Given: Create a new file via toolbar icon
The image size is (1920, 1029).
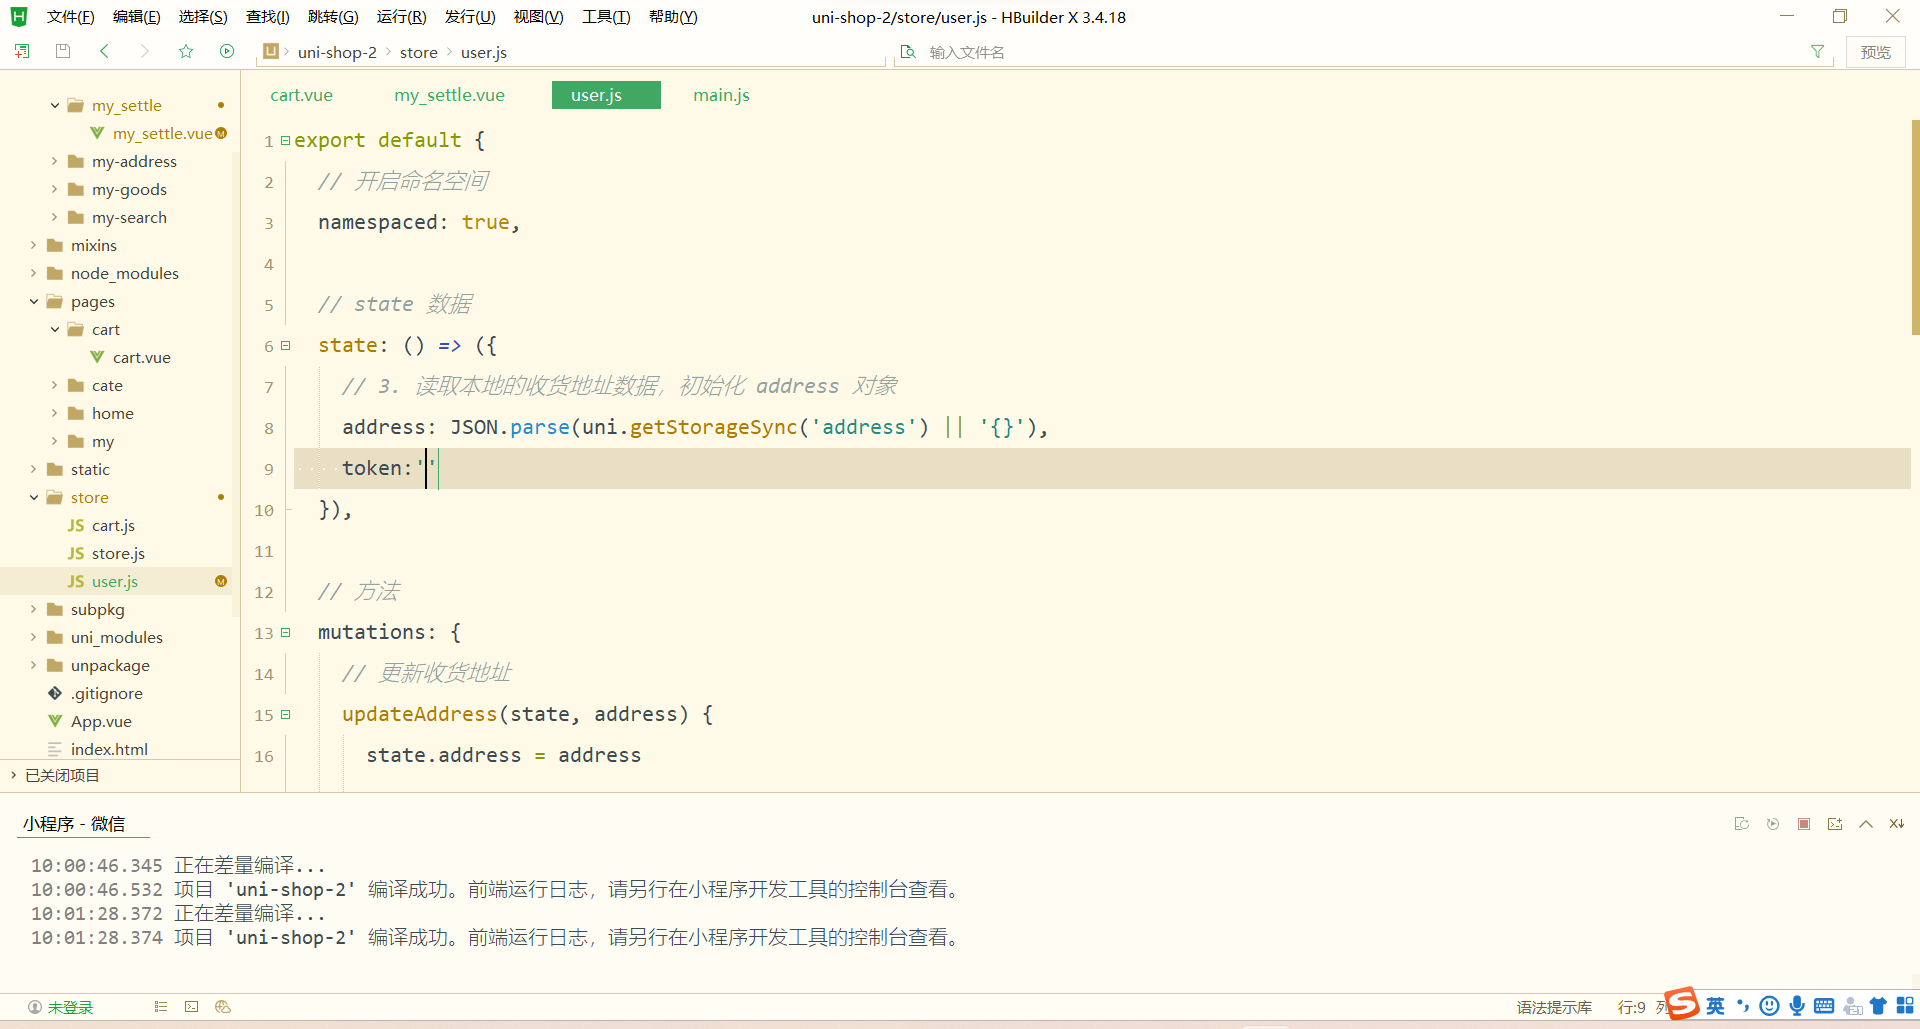Looking at the screenshot, I should click(22, 51).
